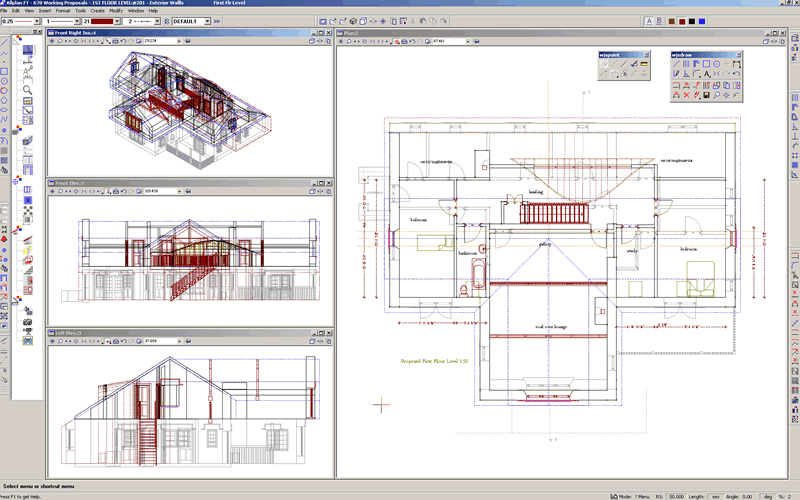The width and height of the screenshot is (800, 500).
Task: Click the globe module group icon in tree
Action: tap(16, 181)
